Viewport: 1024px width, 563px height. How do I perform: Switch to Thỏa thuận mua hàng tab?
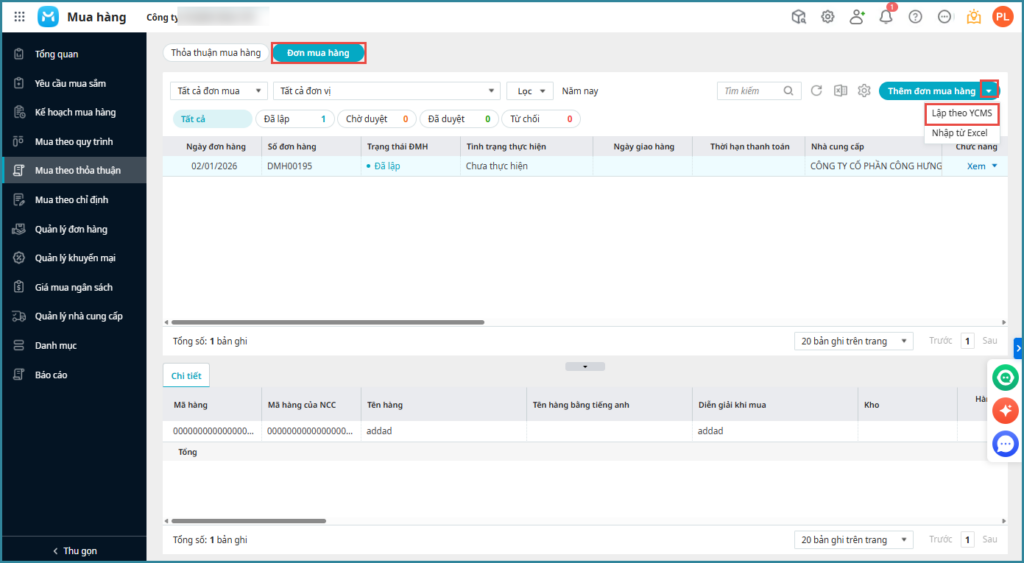pyautogui.click(x=215, y=53)
